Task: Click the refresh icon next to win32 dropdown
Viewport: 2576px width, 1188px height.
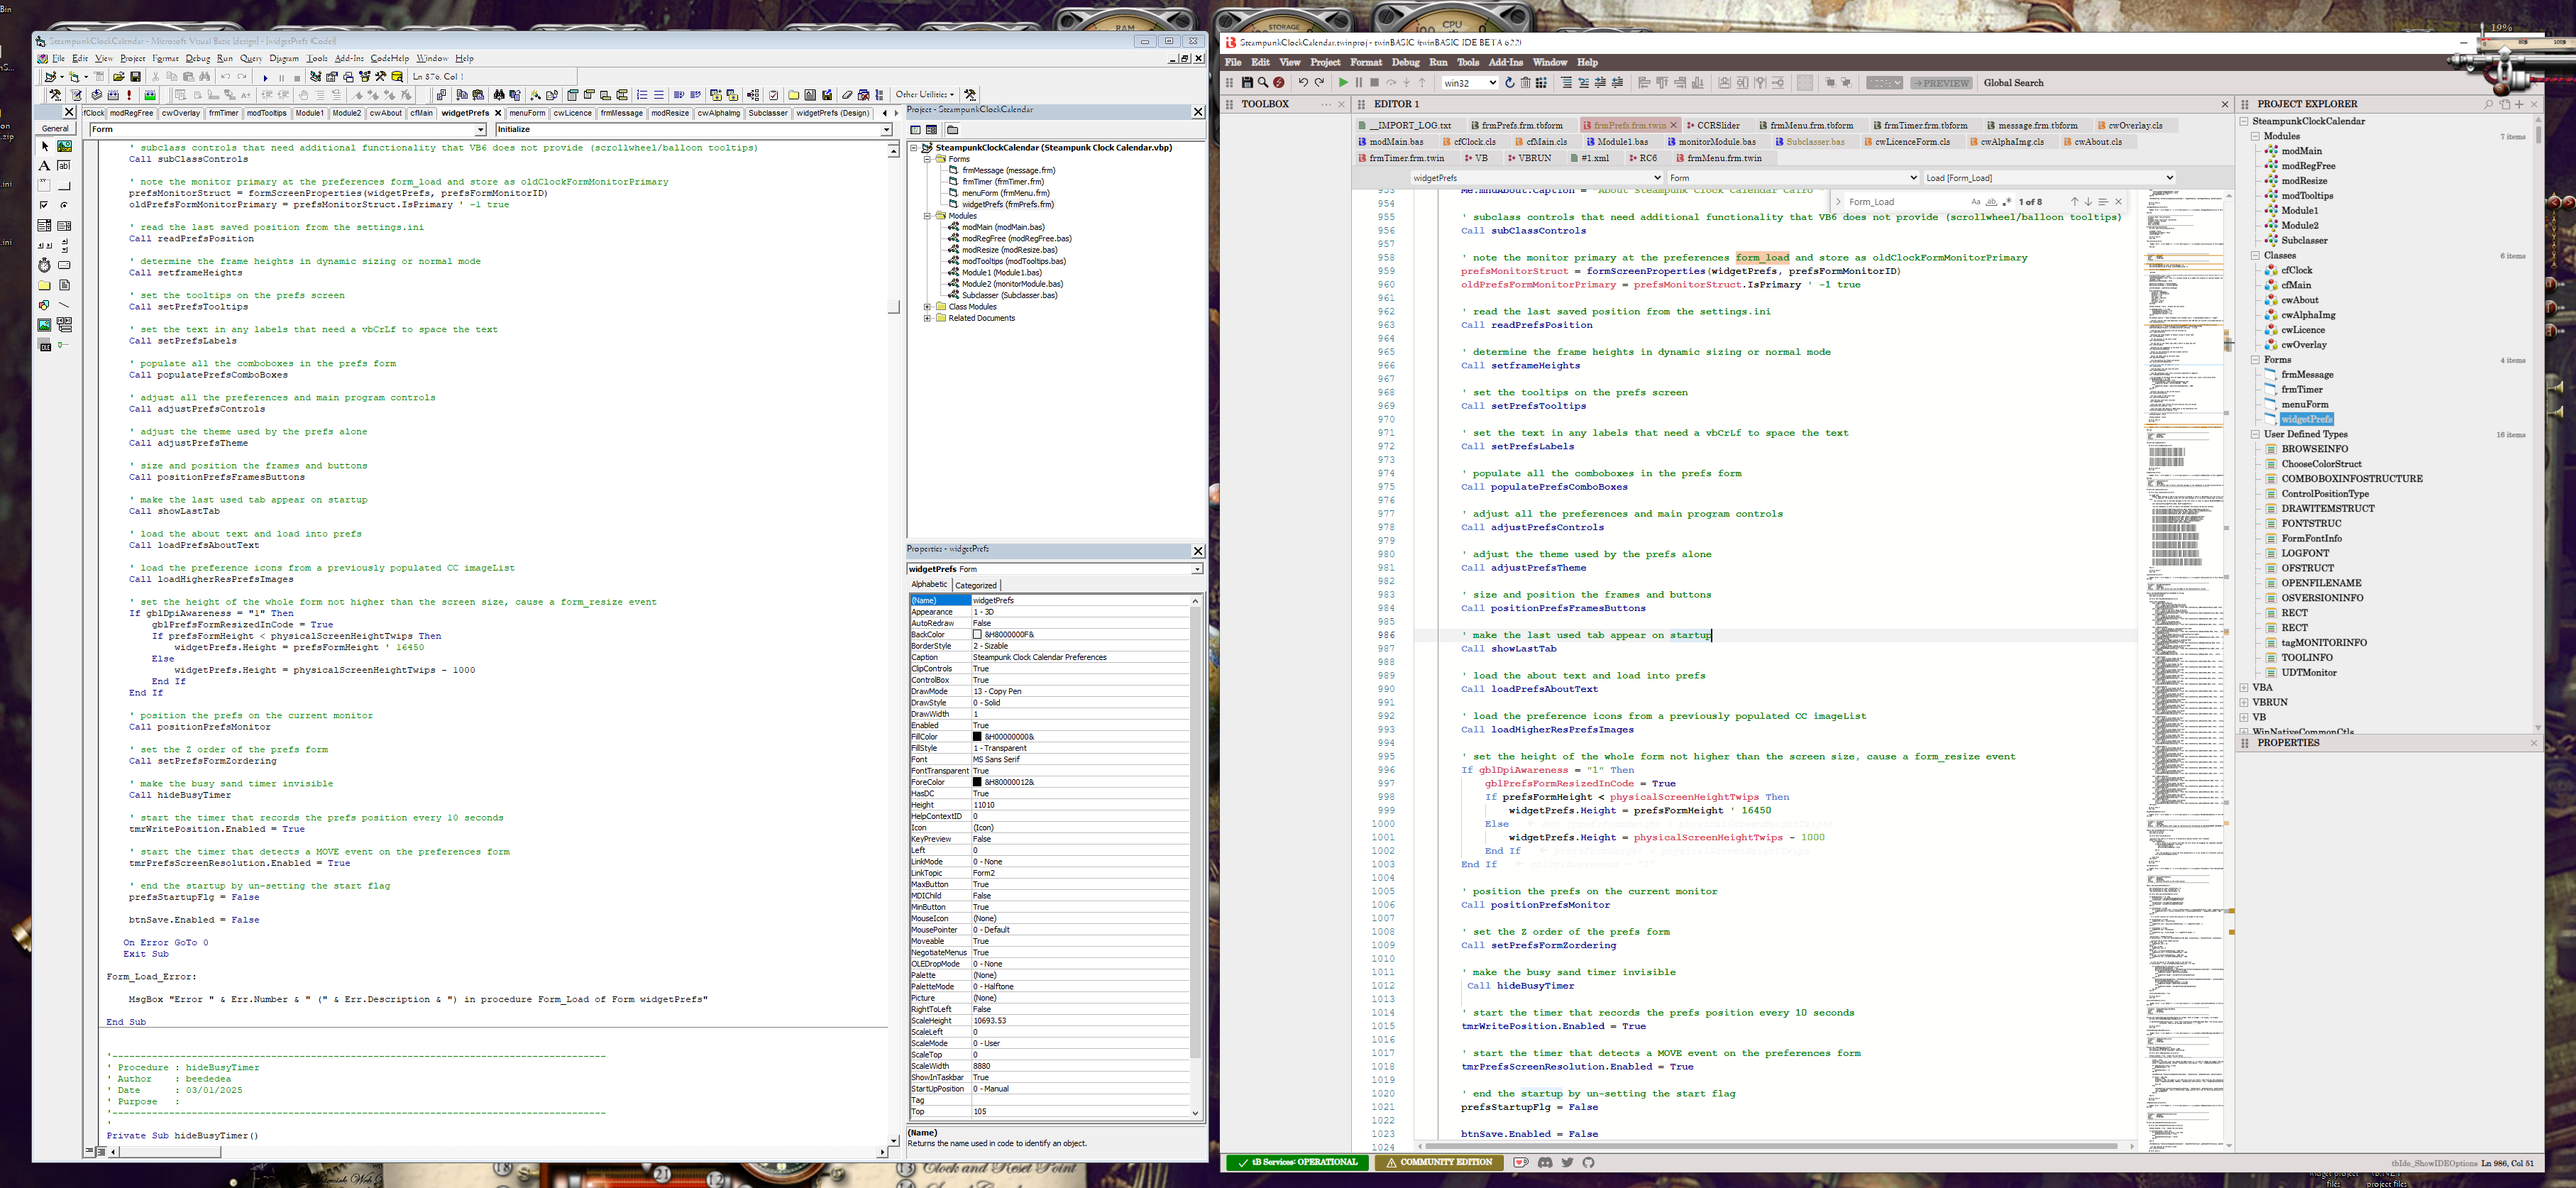Action: (1509, 83)
